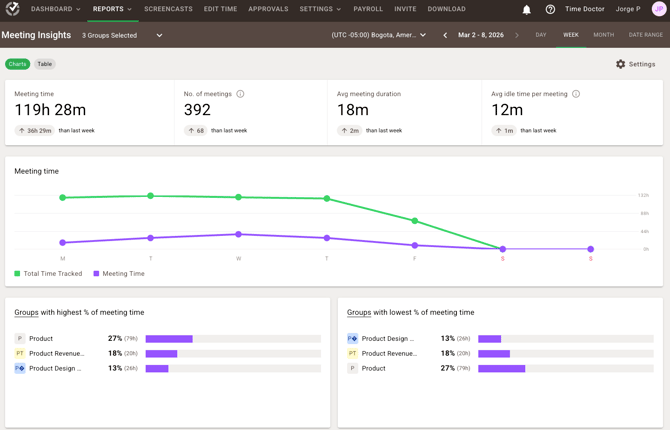The image size is (670, 430).
Task: Switch to Charts view
Action: pyautogui.click(x=17, y=64)
